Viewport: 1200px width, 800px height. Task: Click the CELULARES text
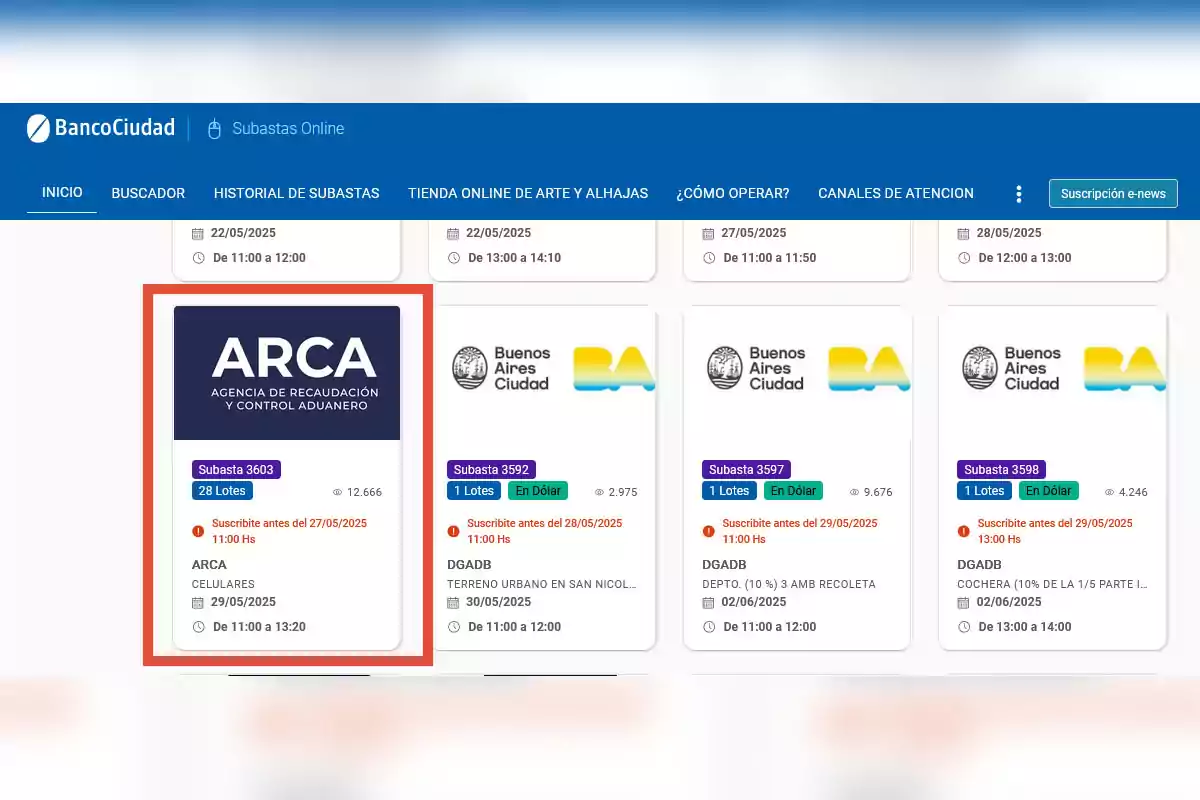[223, 584]
